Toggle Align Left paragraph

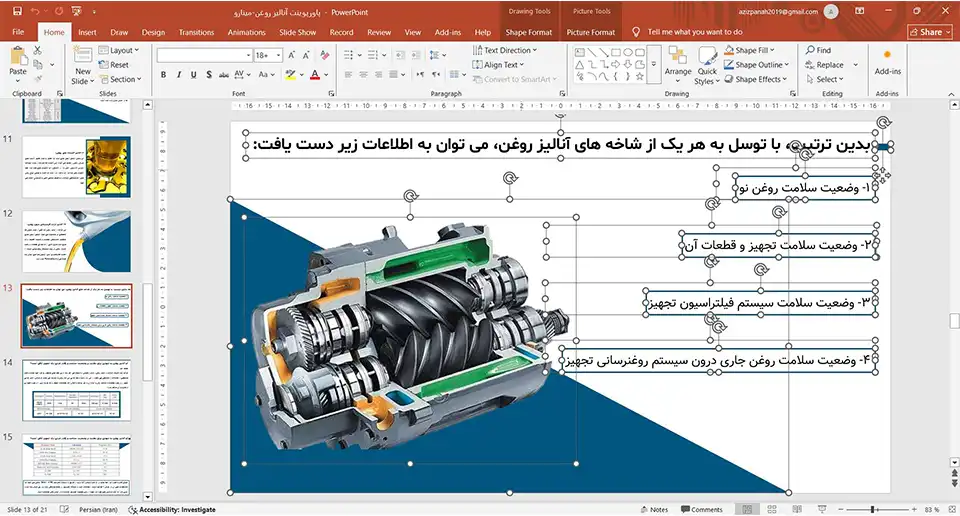point(348,75)
